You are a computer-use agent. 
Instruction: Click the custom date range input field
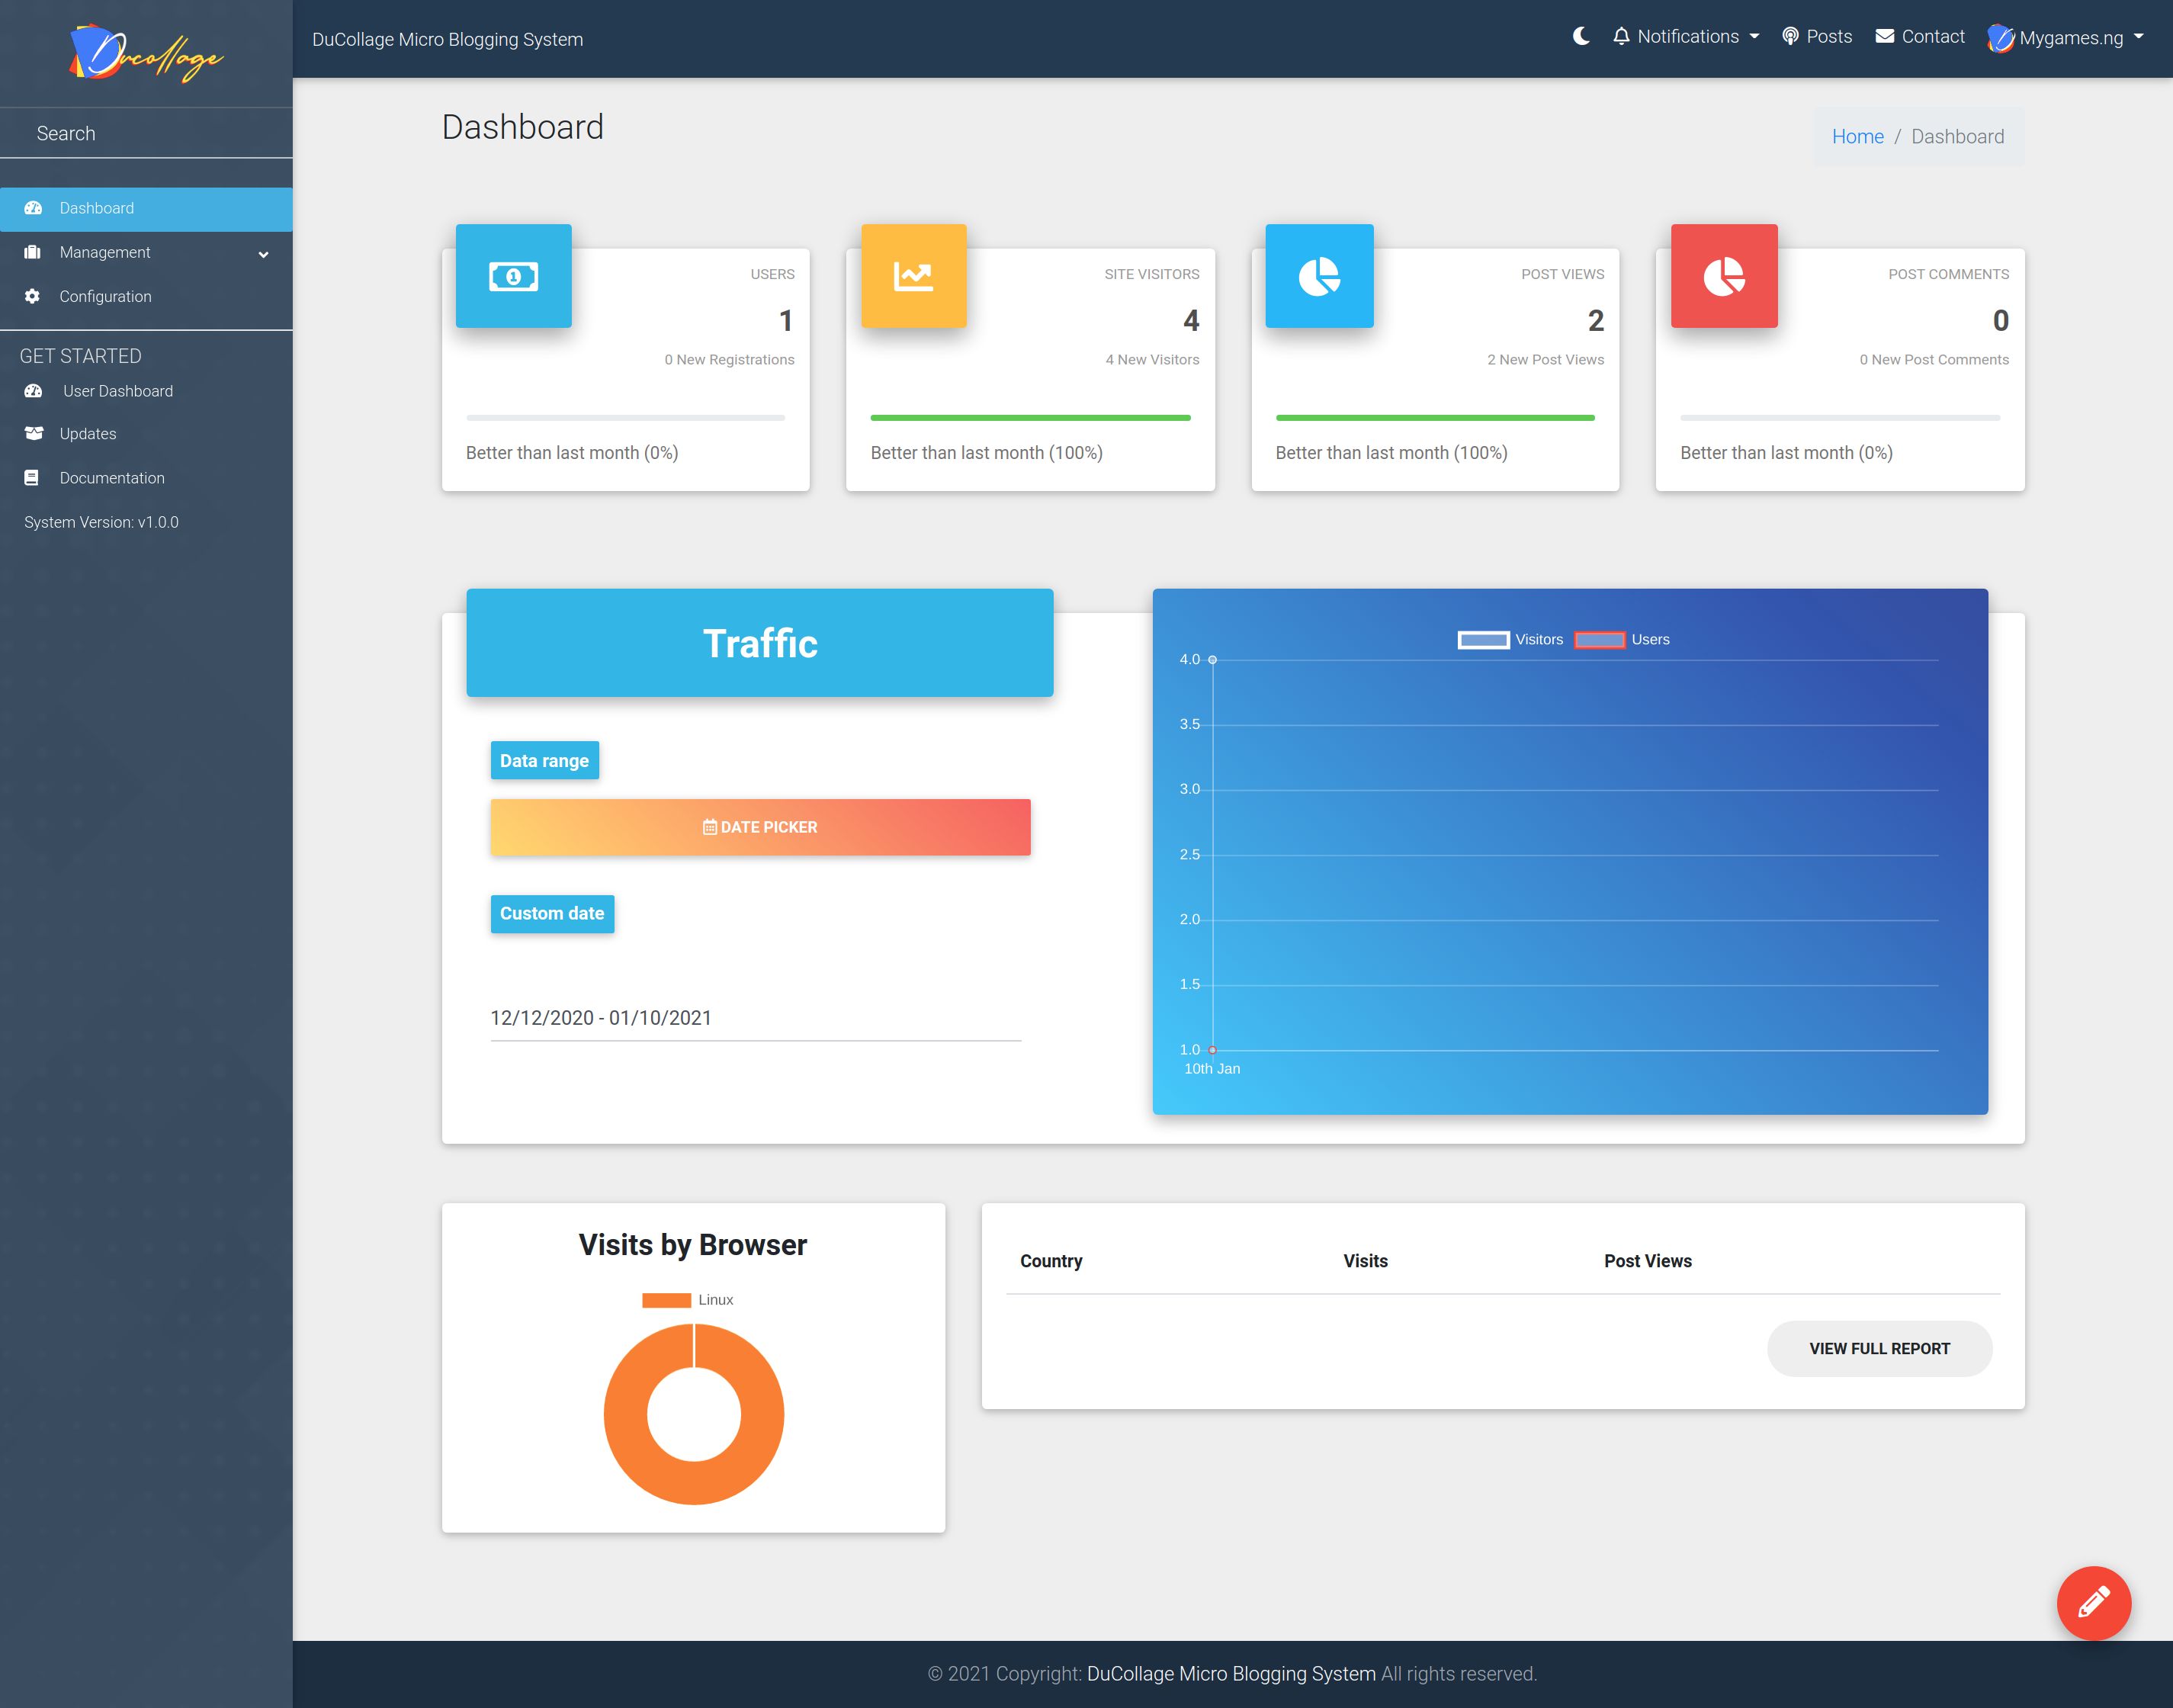pyautogui.click(x=755, y=1018)
